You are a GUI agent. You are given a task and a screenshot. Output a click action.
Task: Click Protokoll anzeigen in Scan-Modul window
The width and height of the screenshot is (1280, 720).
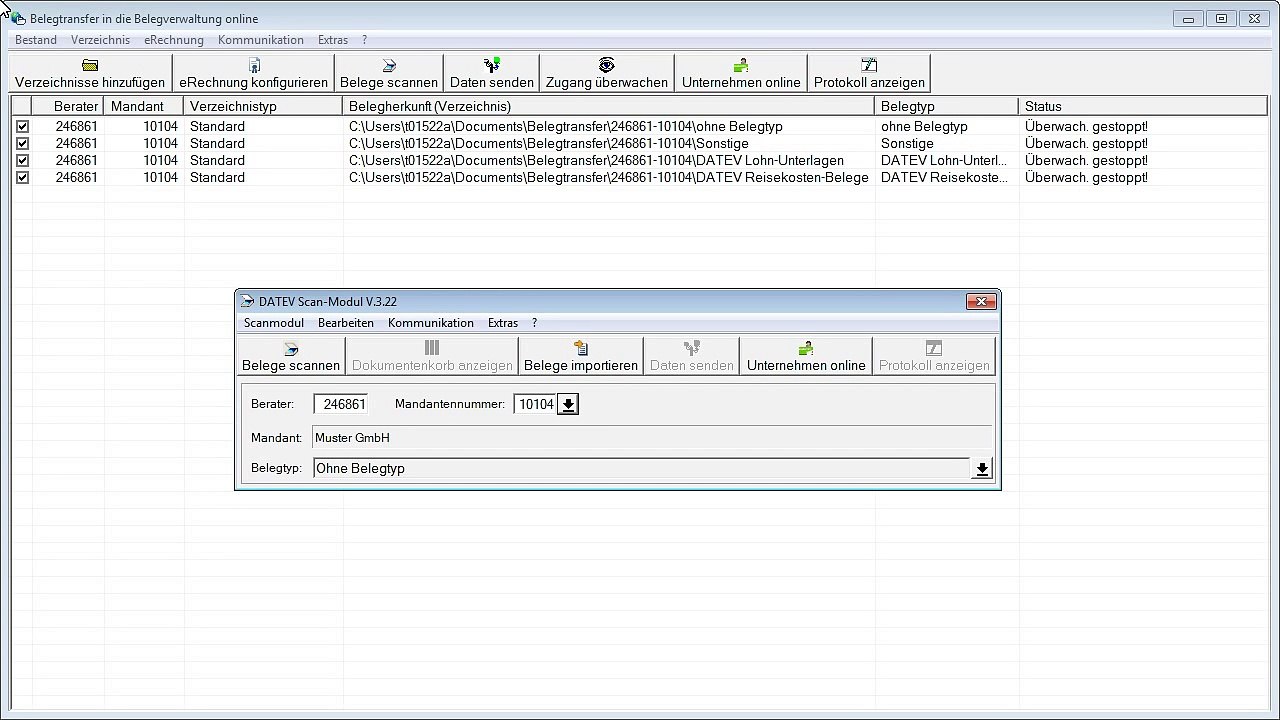tap(934, 356)
